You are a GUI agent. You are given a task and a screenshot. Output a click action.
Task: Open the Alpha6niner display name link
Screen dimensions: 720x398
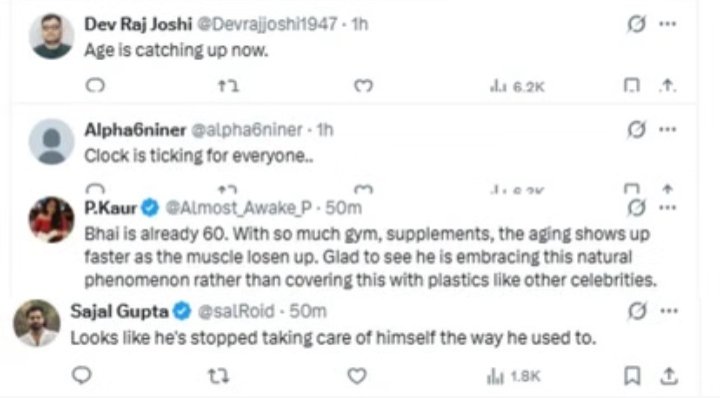tap(135, 130)
